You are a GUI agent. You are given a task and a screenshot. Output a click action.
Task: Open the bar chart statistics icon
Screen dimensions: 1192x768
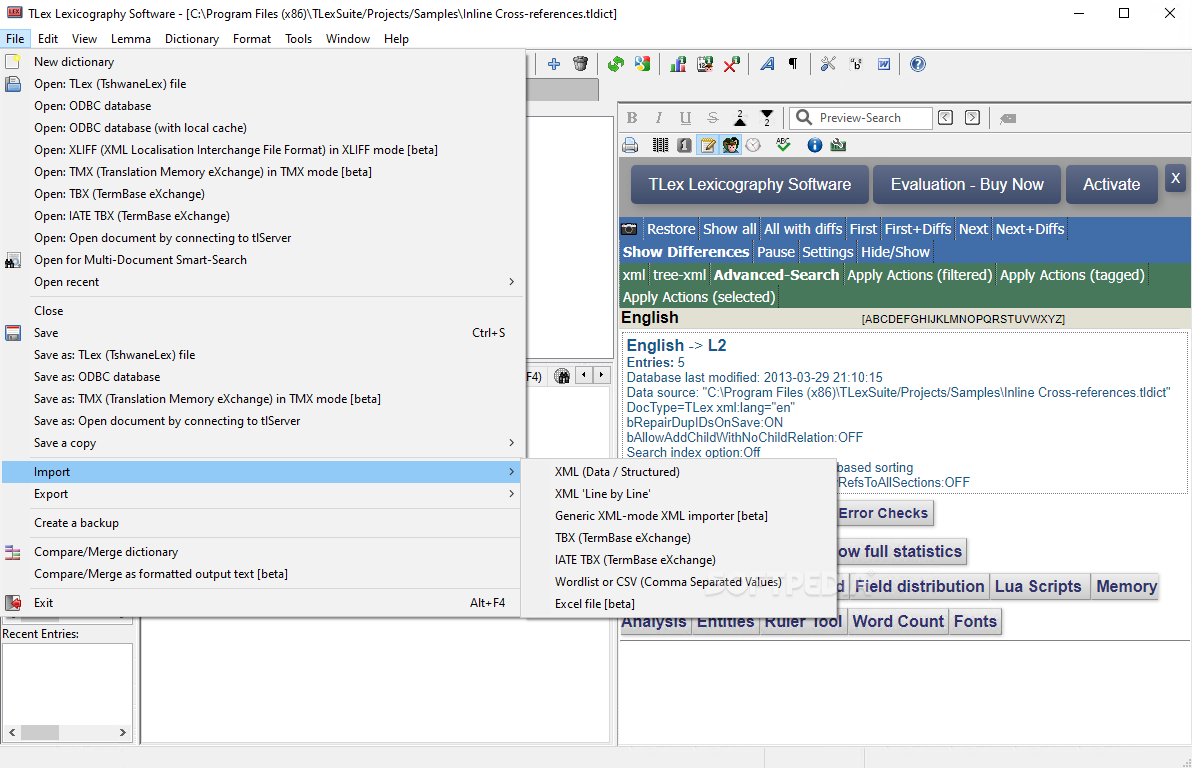[678, 64]
